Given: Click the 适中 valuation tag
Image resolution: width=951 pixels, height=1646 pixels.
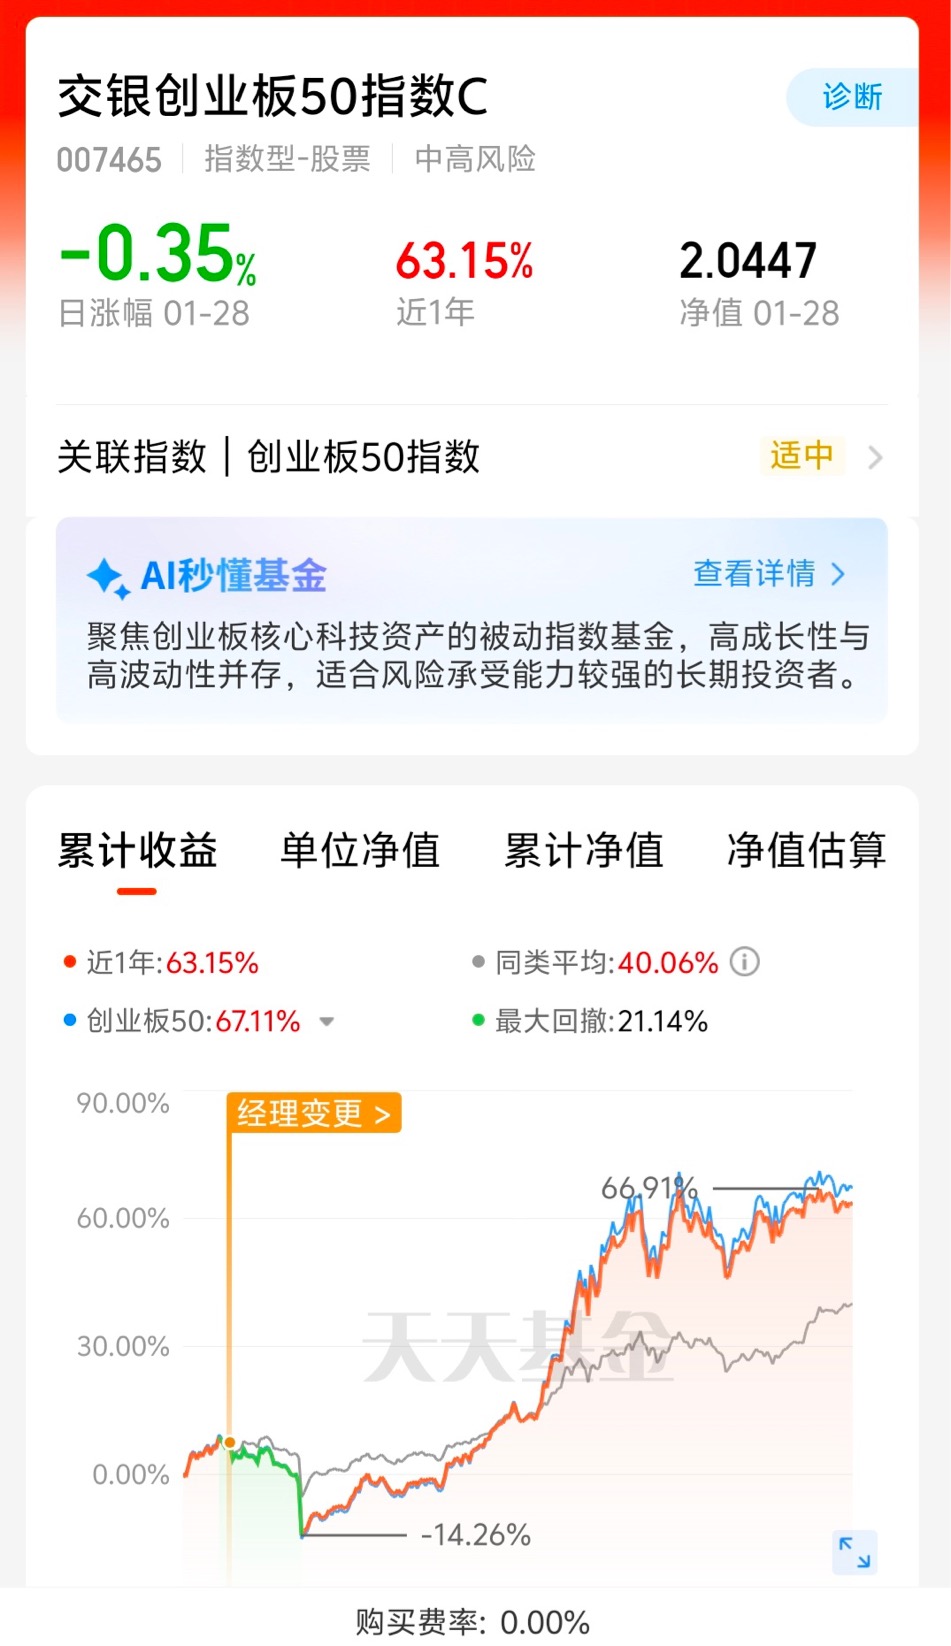Looking at the screenshot, I should point(802,456).
